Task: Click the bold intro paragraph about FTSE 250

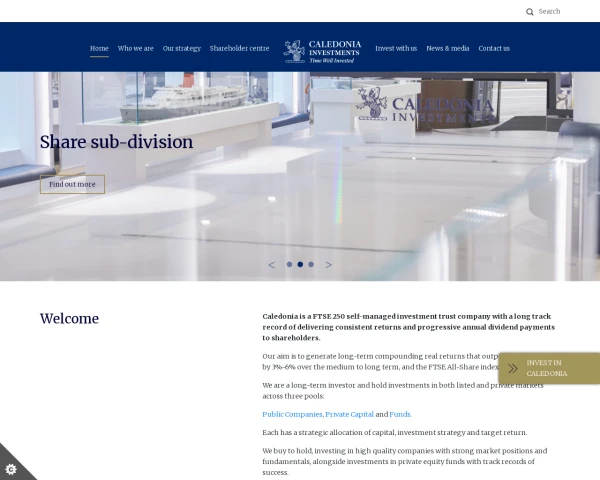Action: tap(408, 327)
